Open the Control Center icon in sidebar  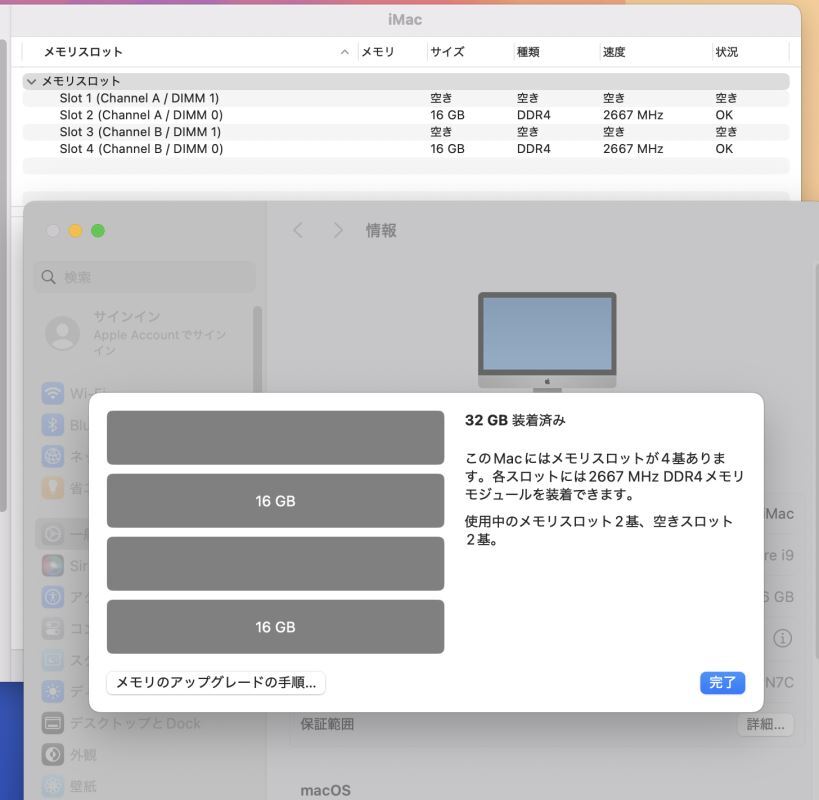(53, 629)
